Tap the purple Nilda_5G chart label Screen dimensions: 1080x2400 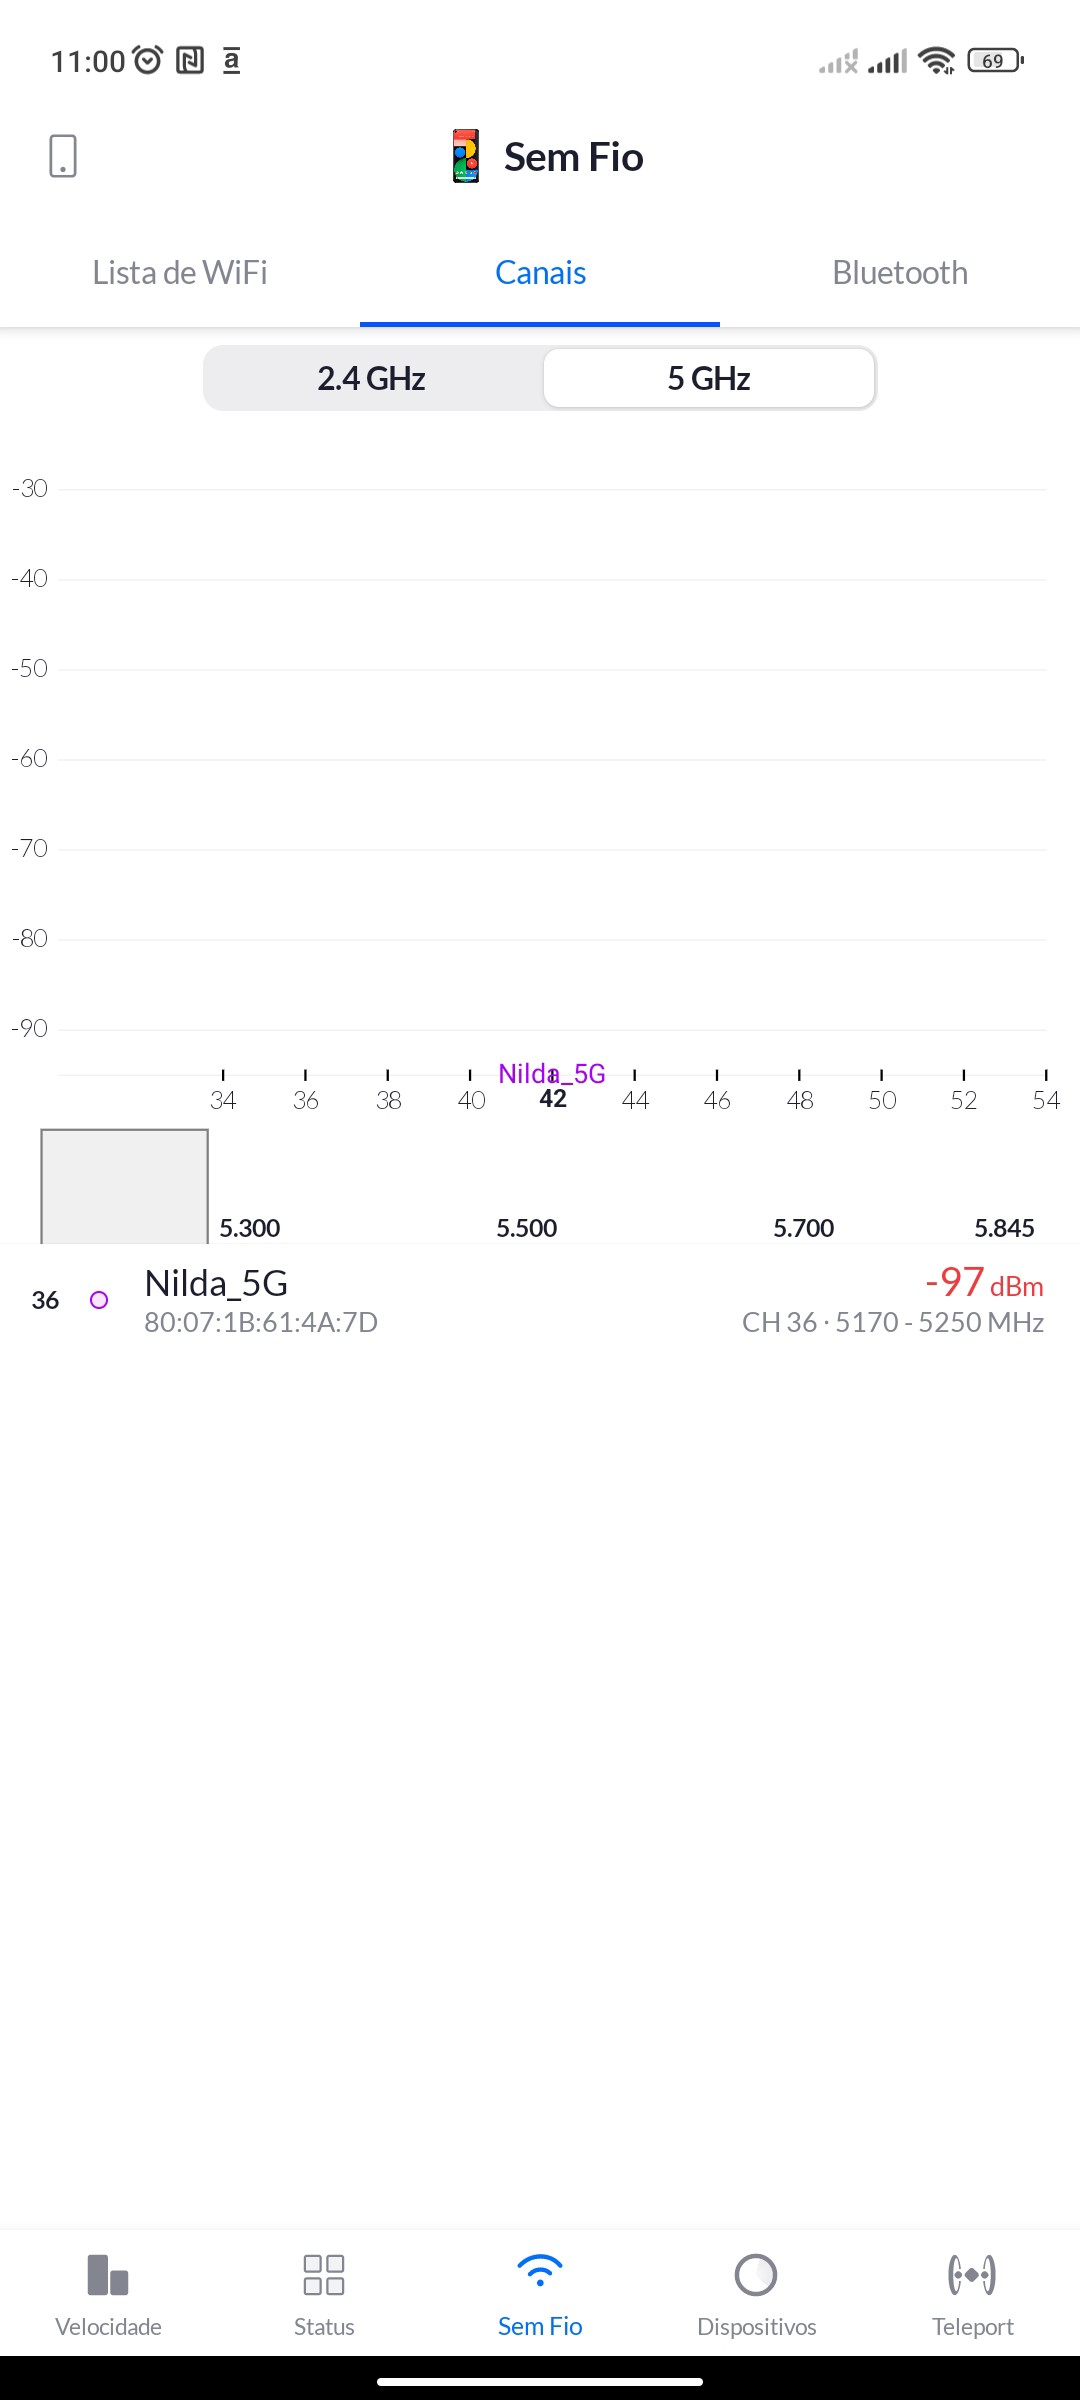coord(552,1074)
